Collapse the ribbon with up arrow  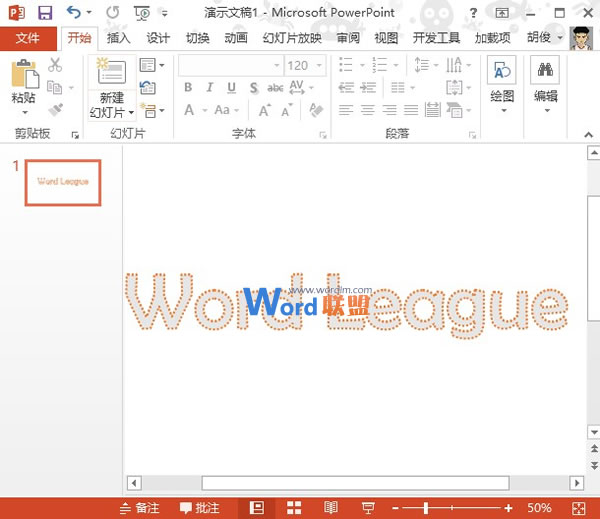click(x=589, y=134)
